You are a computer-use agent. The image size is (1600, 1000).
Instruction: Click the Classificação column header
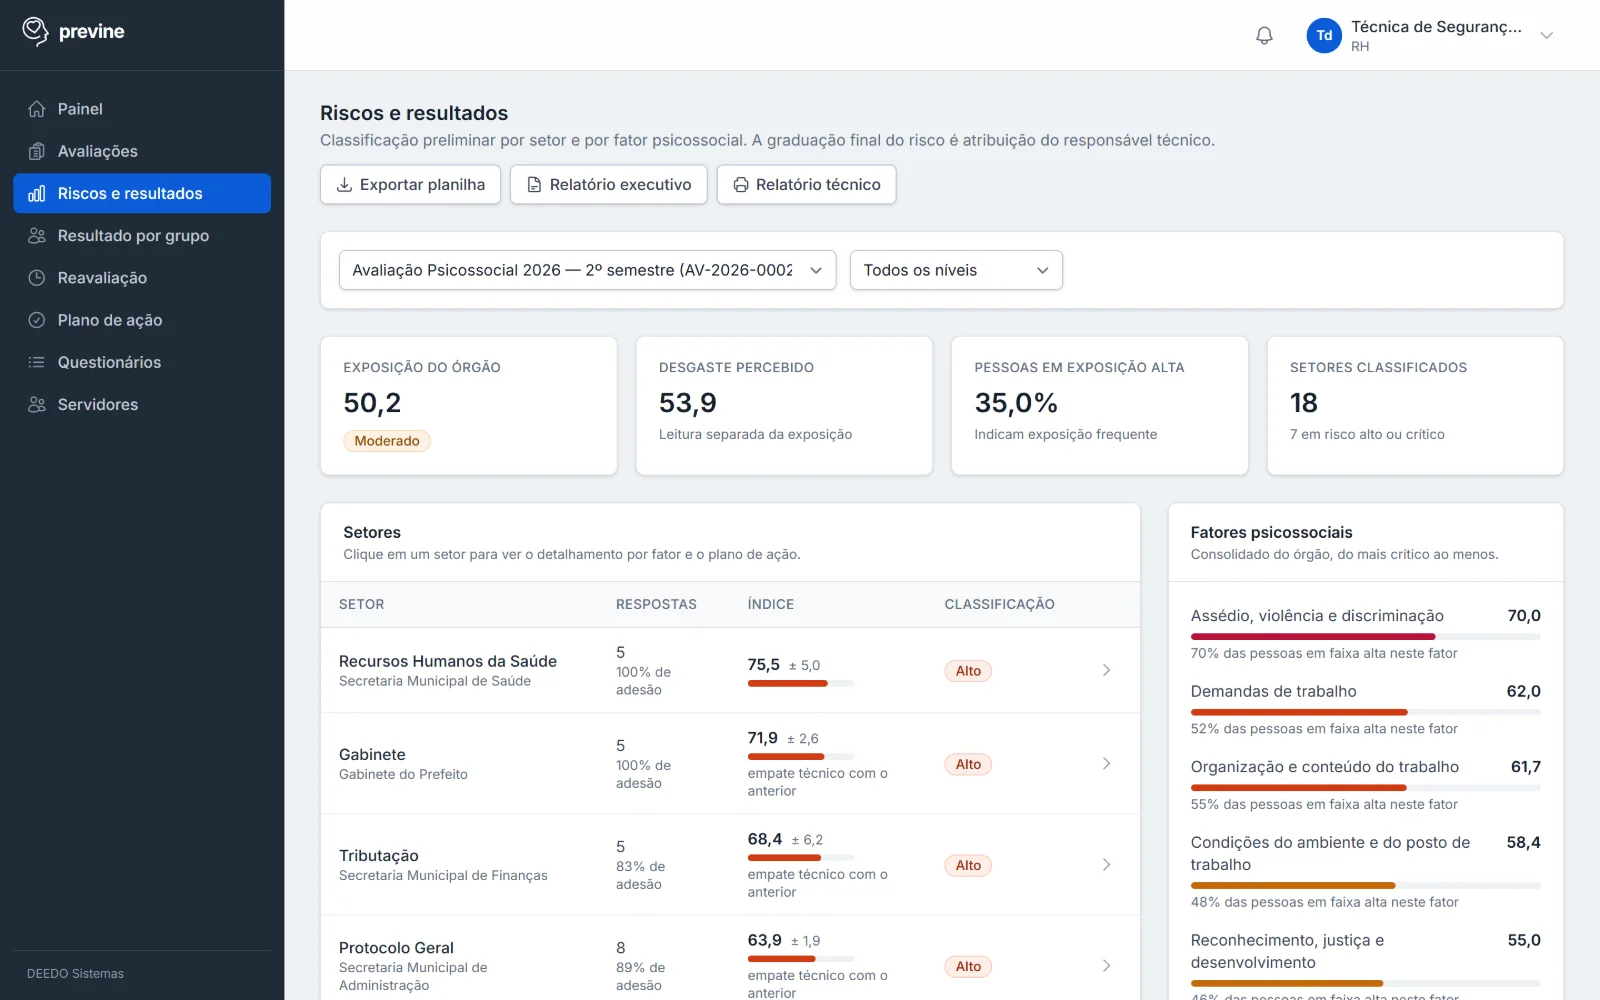[x=1000, y=605]
